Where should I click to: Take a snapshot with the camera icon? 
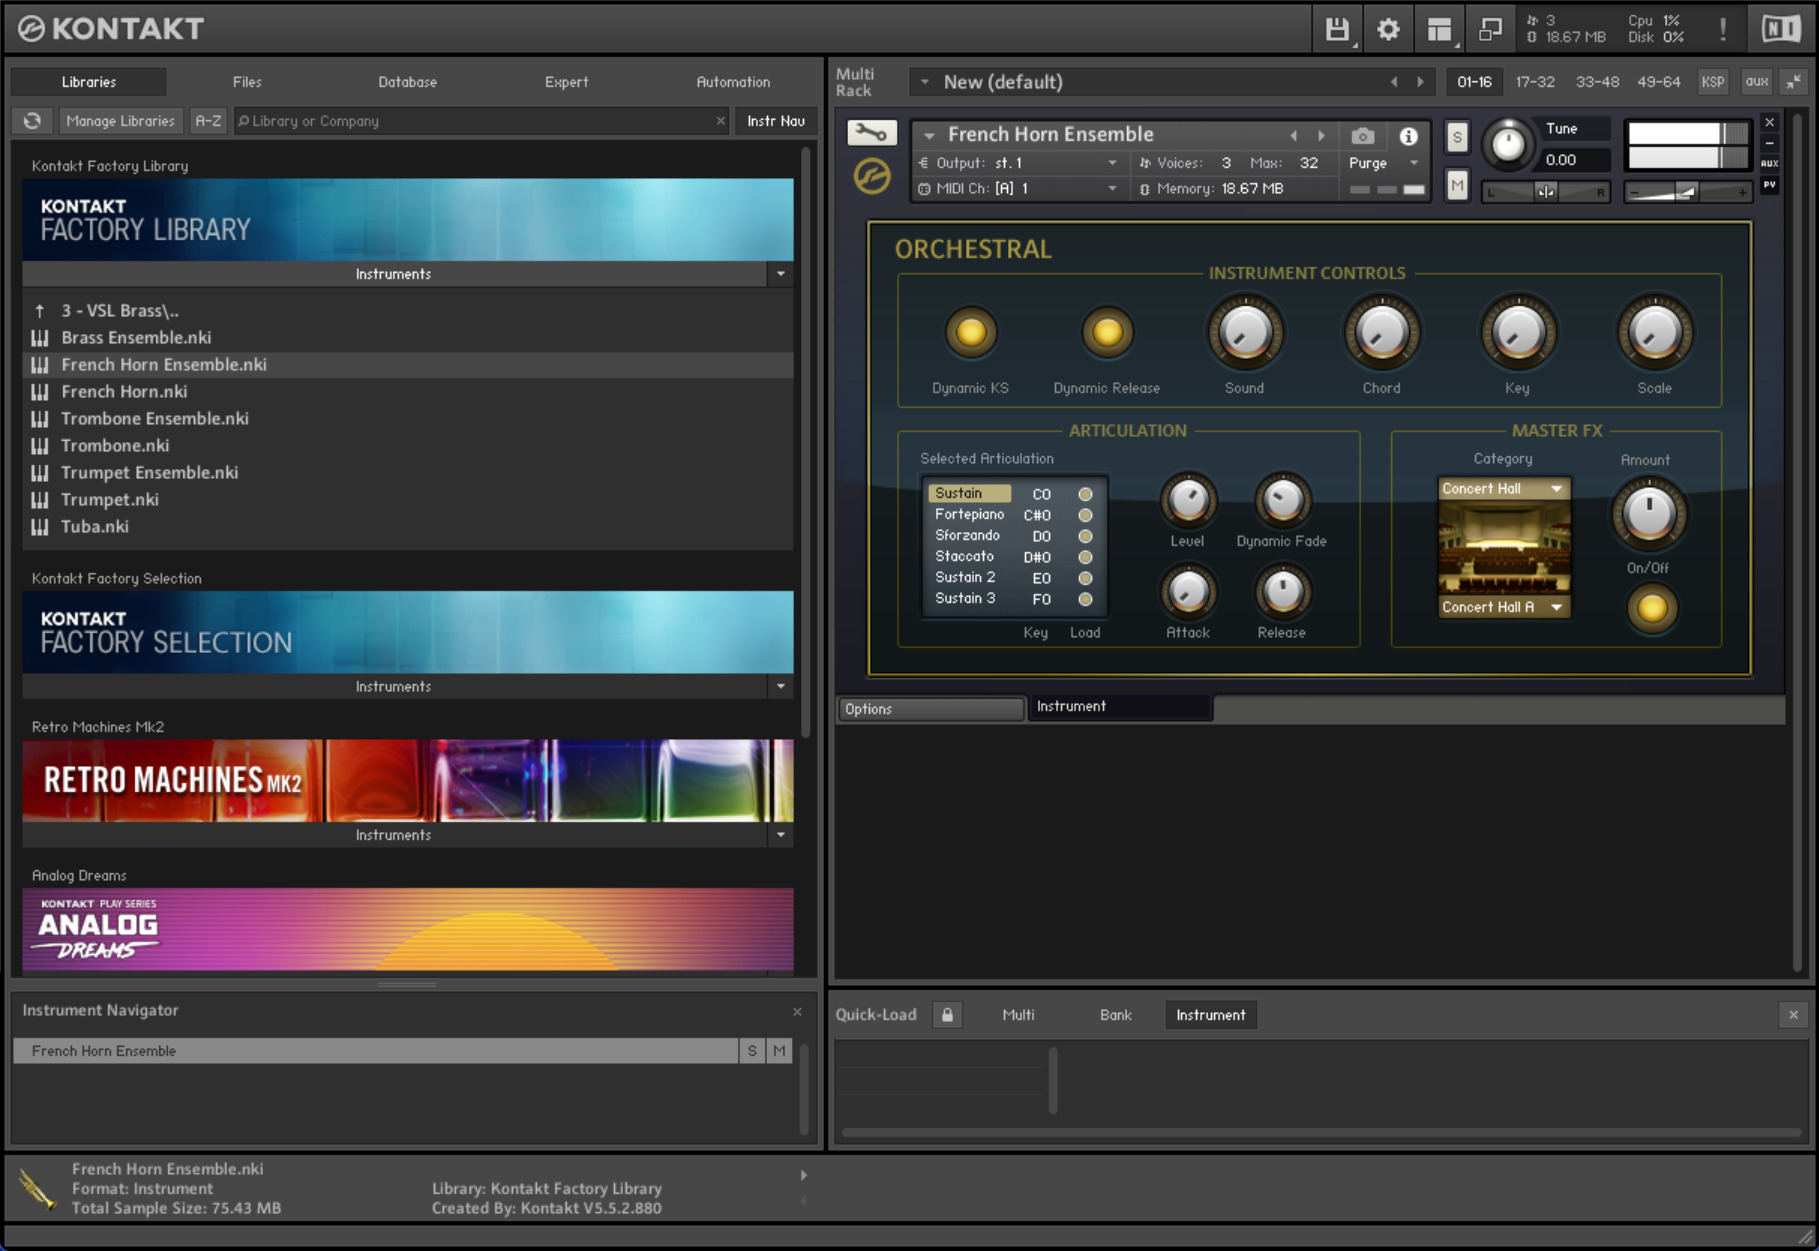pos(1362,134)
